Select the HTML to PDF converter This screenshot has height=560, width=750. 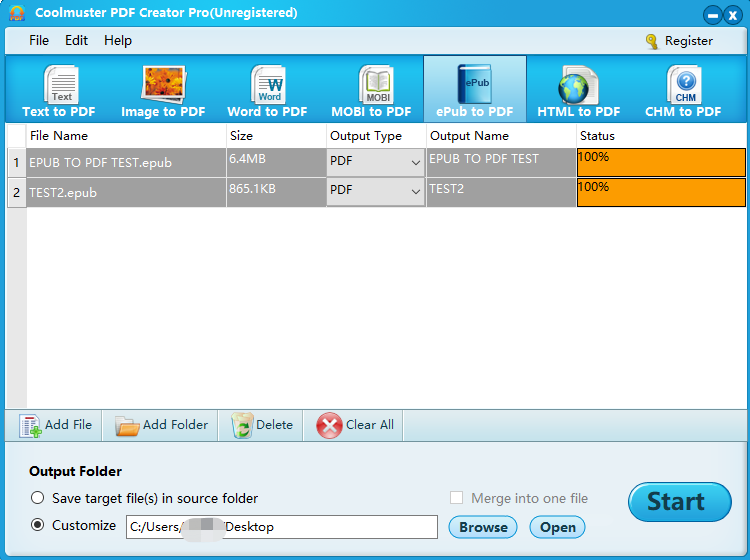click(579, 91)
